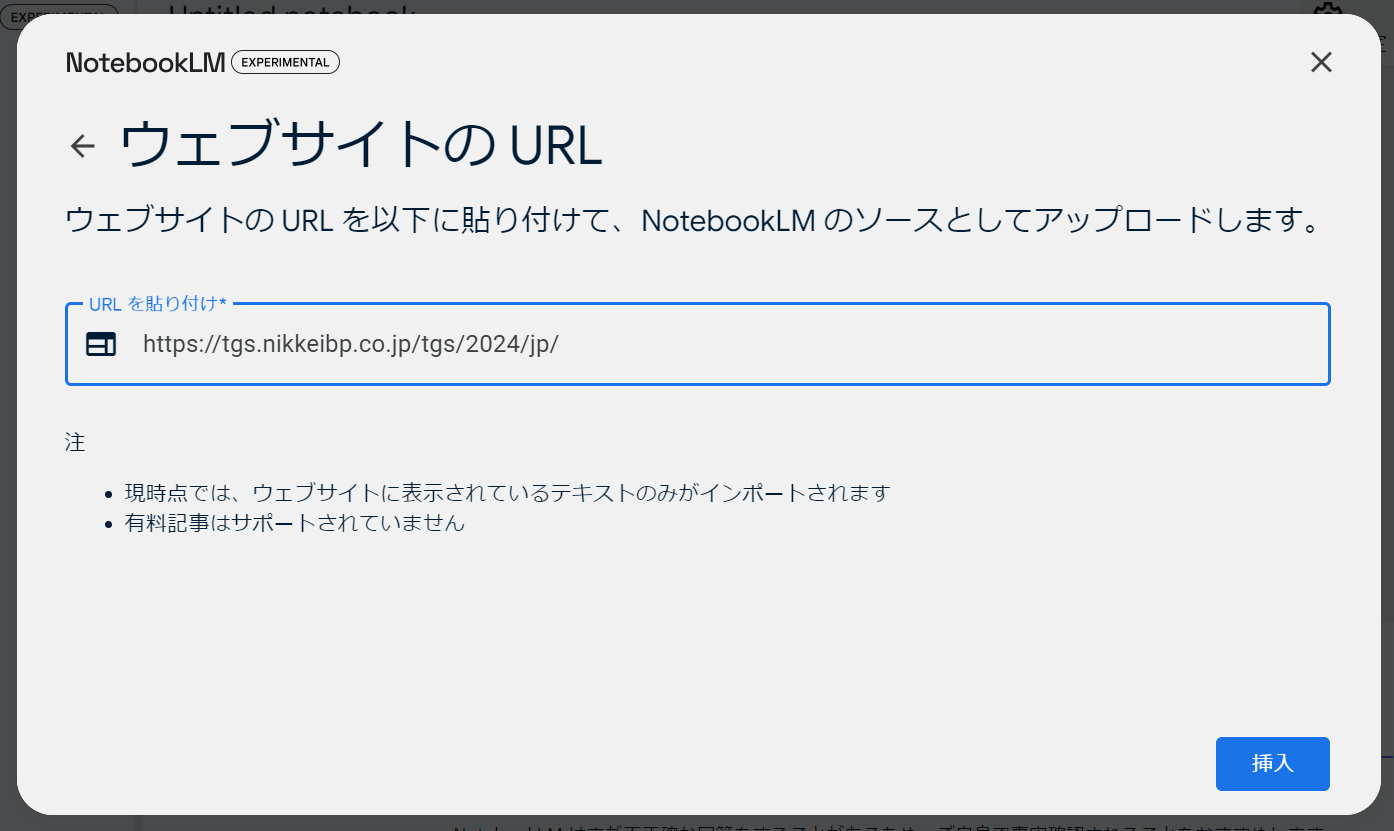Click the web page icon in URL field
This screenshot has height=831, width=1394.
pyautogui.click(x=101, y=344)
